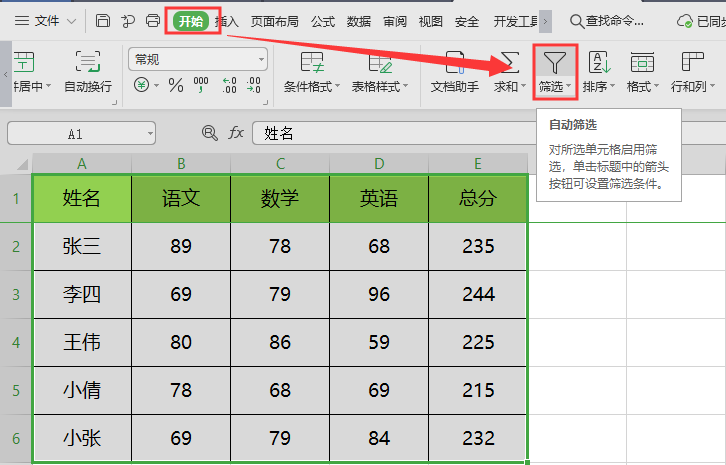Expand the 排序 dropdown arrow

pyautogui.click(x=612, y=86)
